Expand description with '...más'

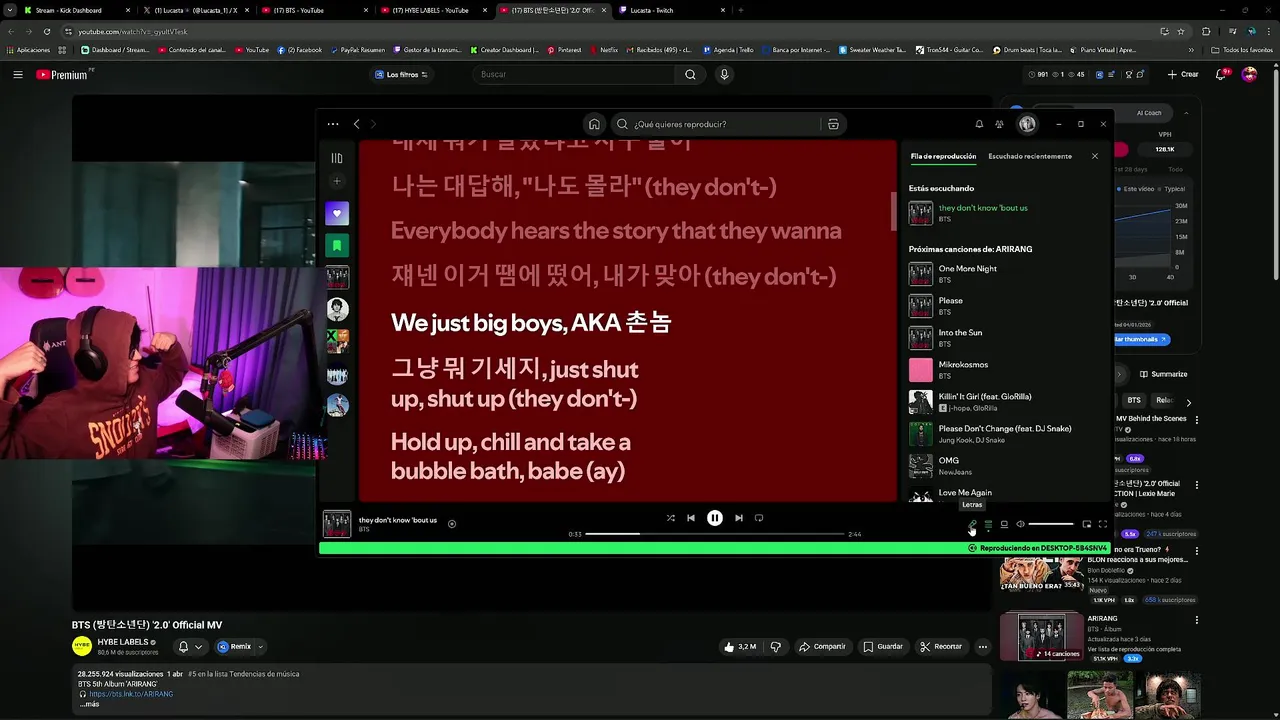point(89,704)
